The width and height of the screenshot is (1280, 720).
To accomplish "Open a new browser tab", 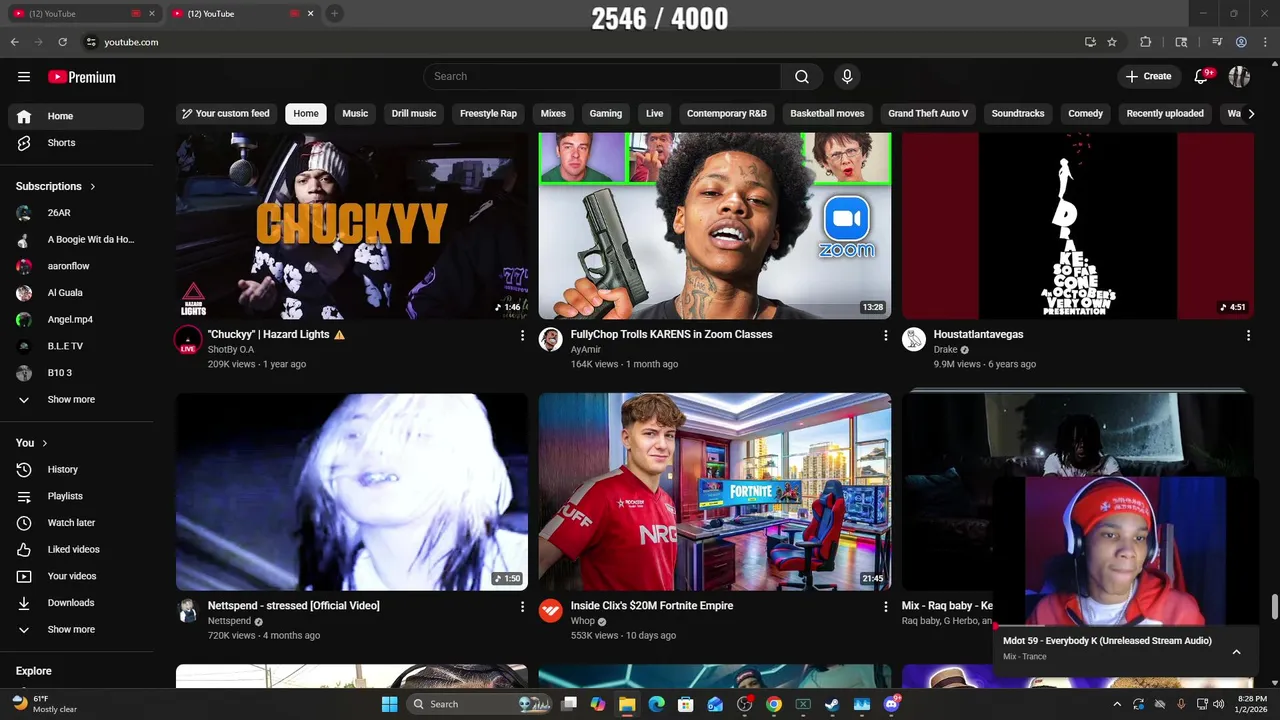I will click(334, 13).
